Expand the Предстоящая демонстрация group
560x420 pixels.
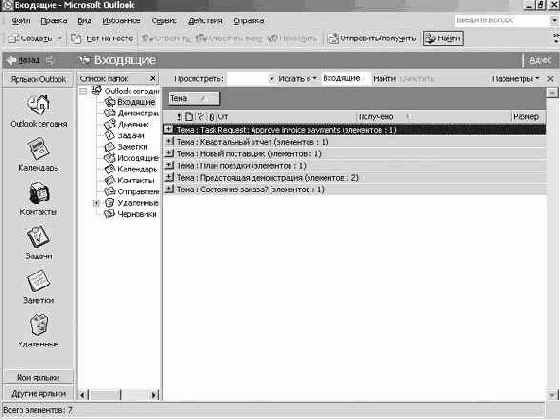point(169,177)
